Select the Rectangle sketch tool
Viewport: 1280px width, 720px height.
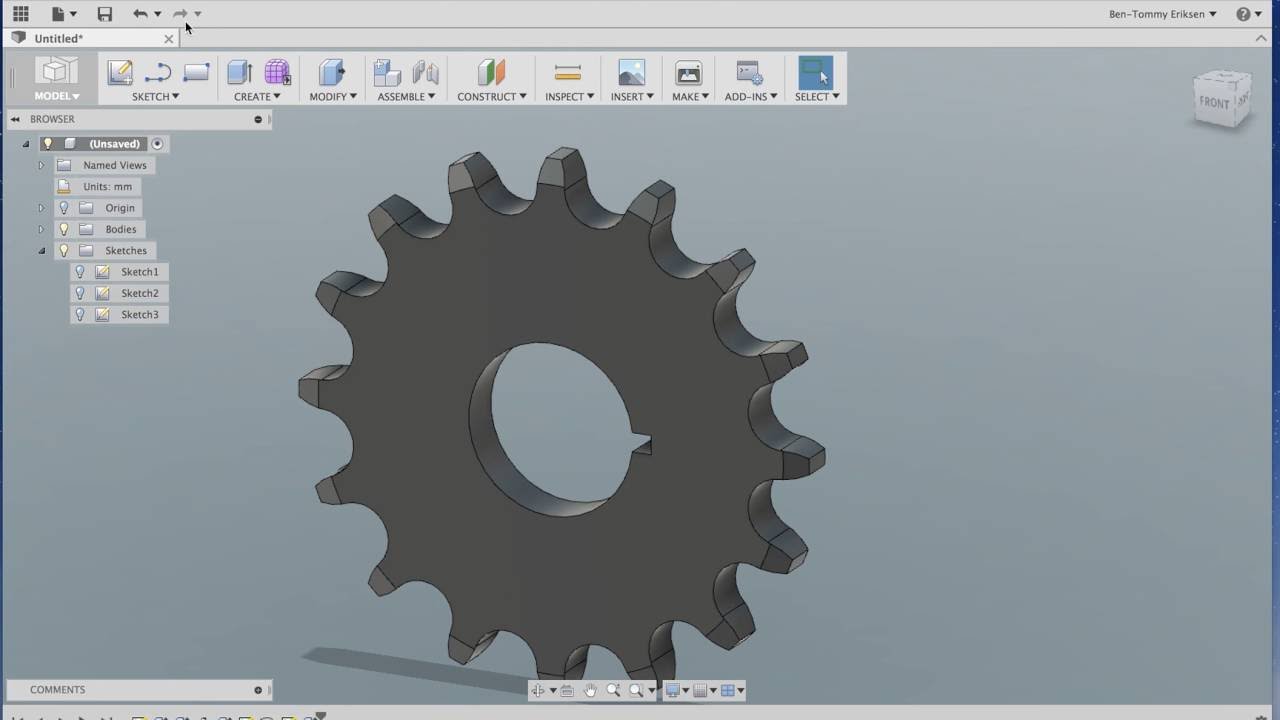196,72
